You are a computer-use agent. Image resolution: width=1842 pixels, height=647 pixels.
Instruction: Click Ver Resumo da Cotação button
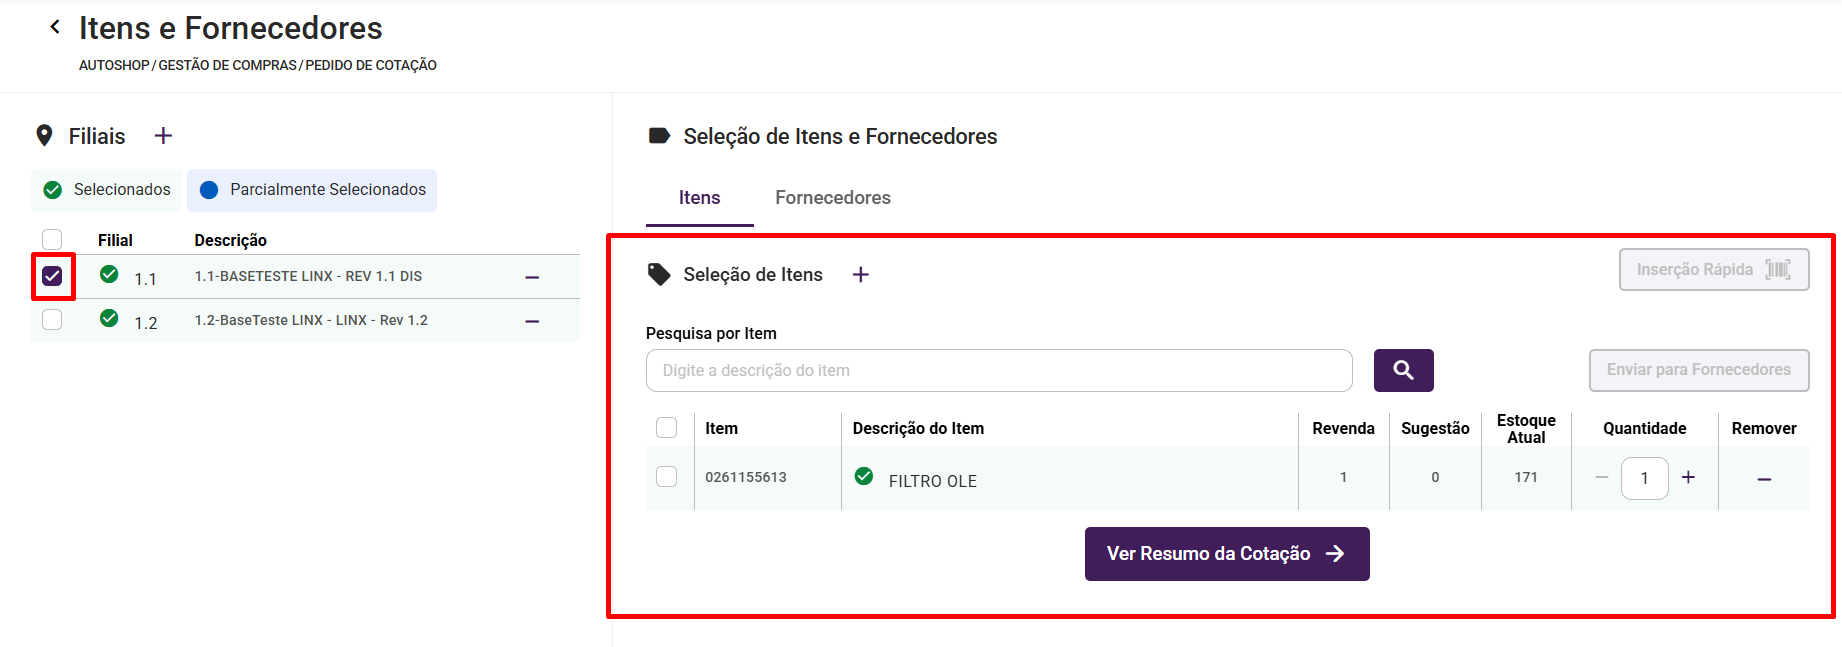pyautogui.click(x=1227, y=554)
